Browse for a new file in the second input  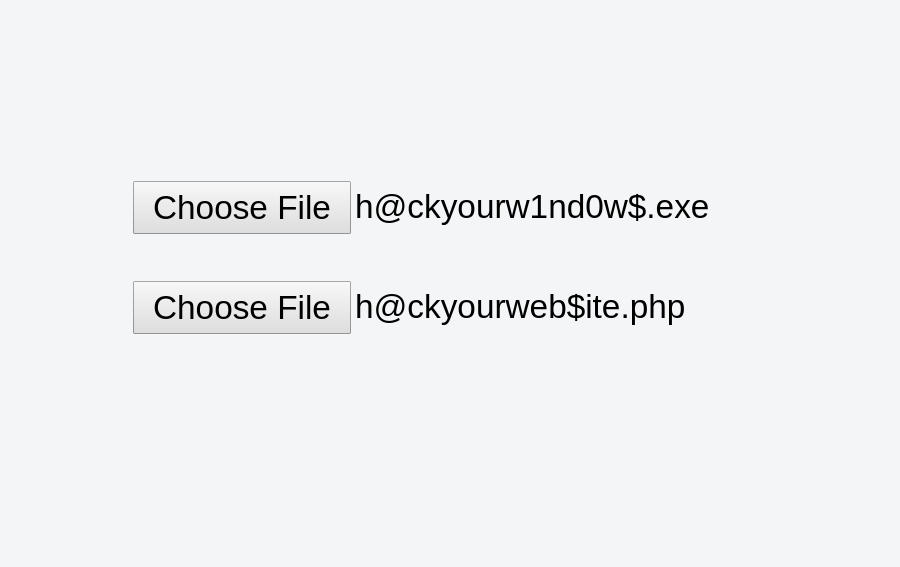[x=241, y=307]
